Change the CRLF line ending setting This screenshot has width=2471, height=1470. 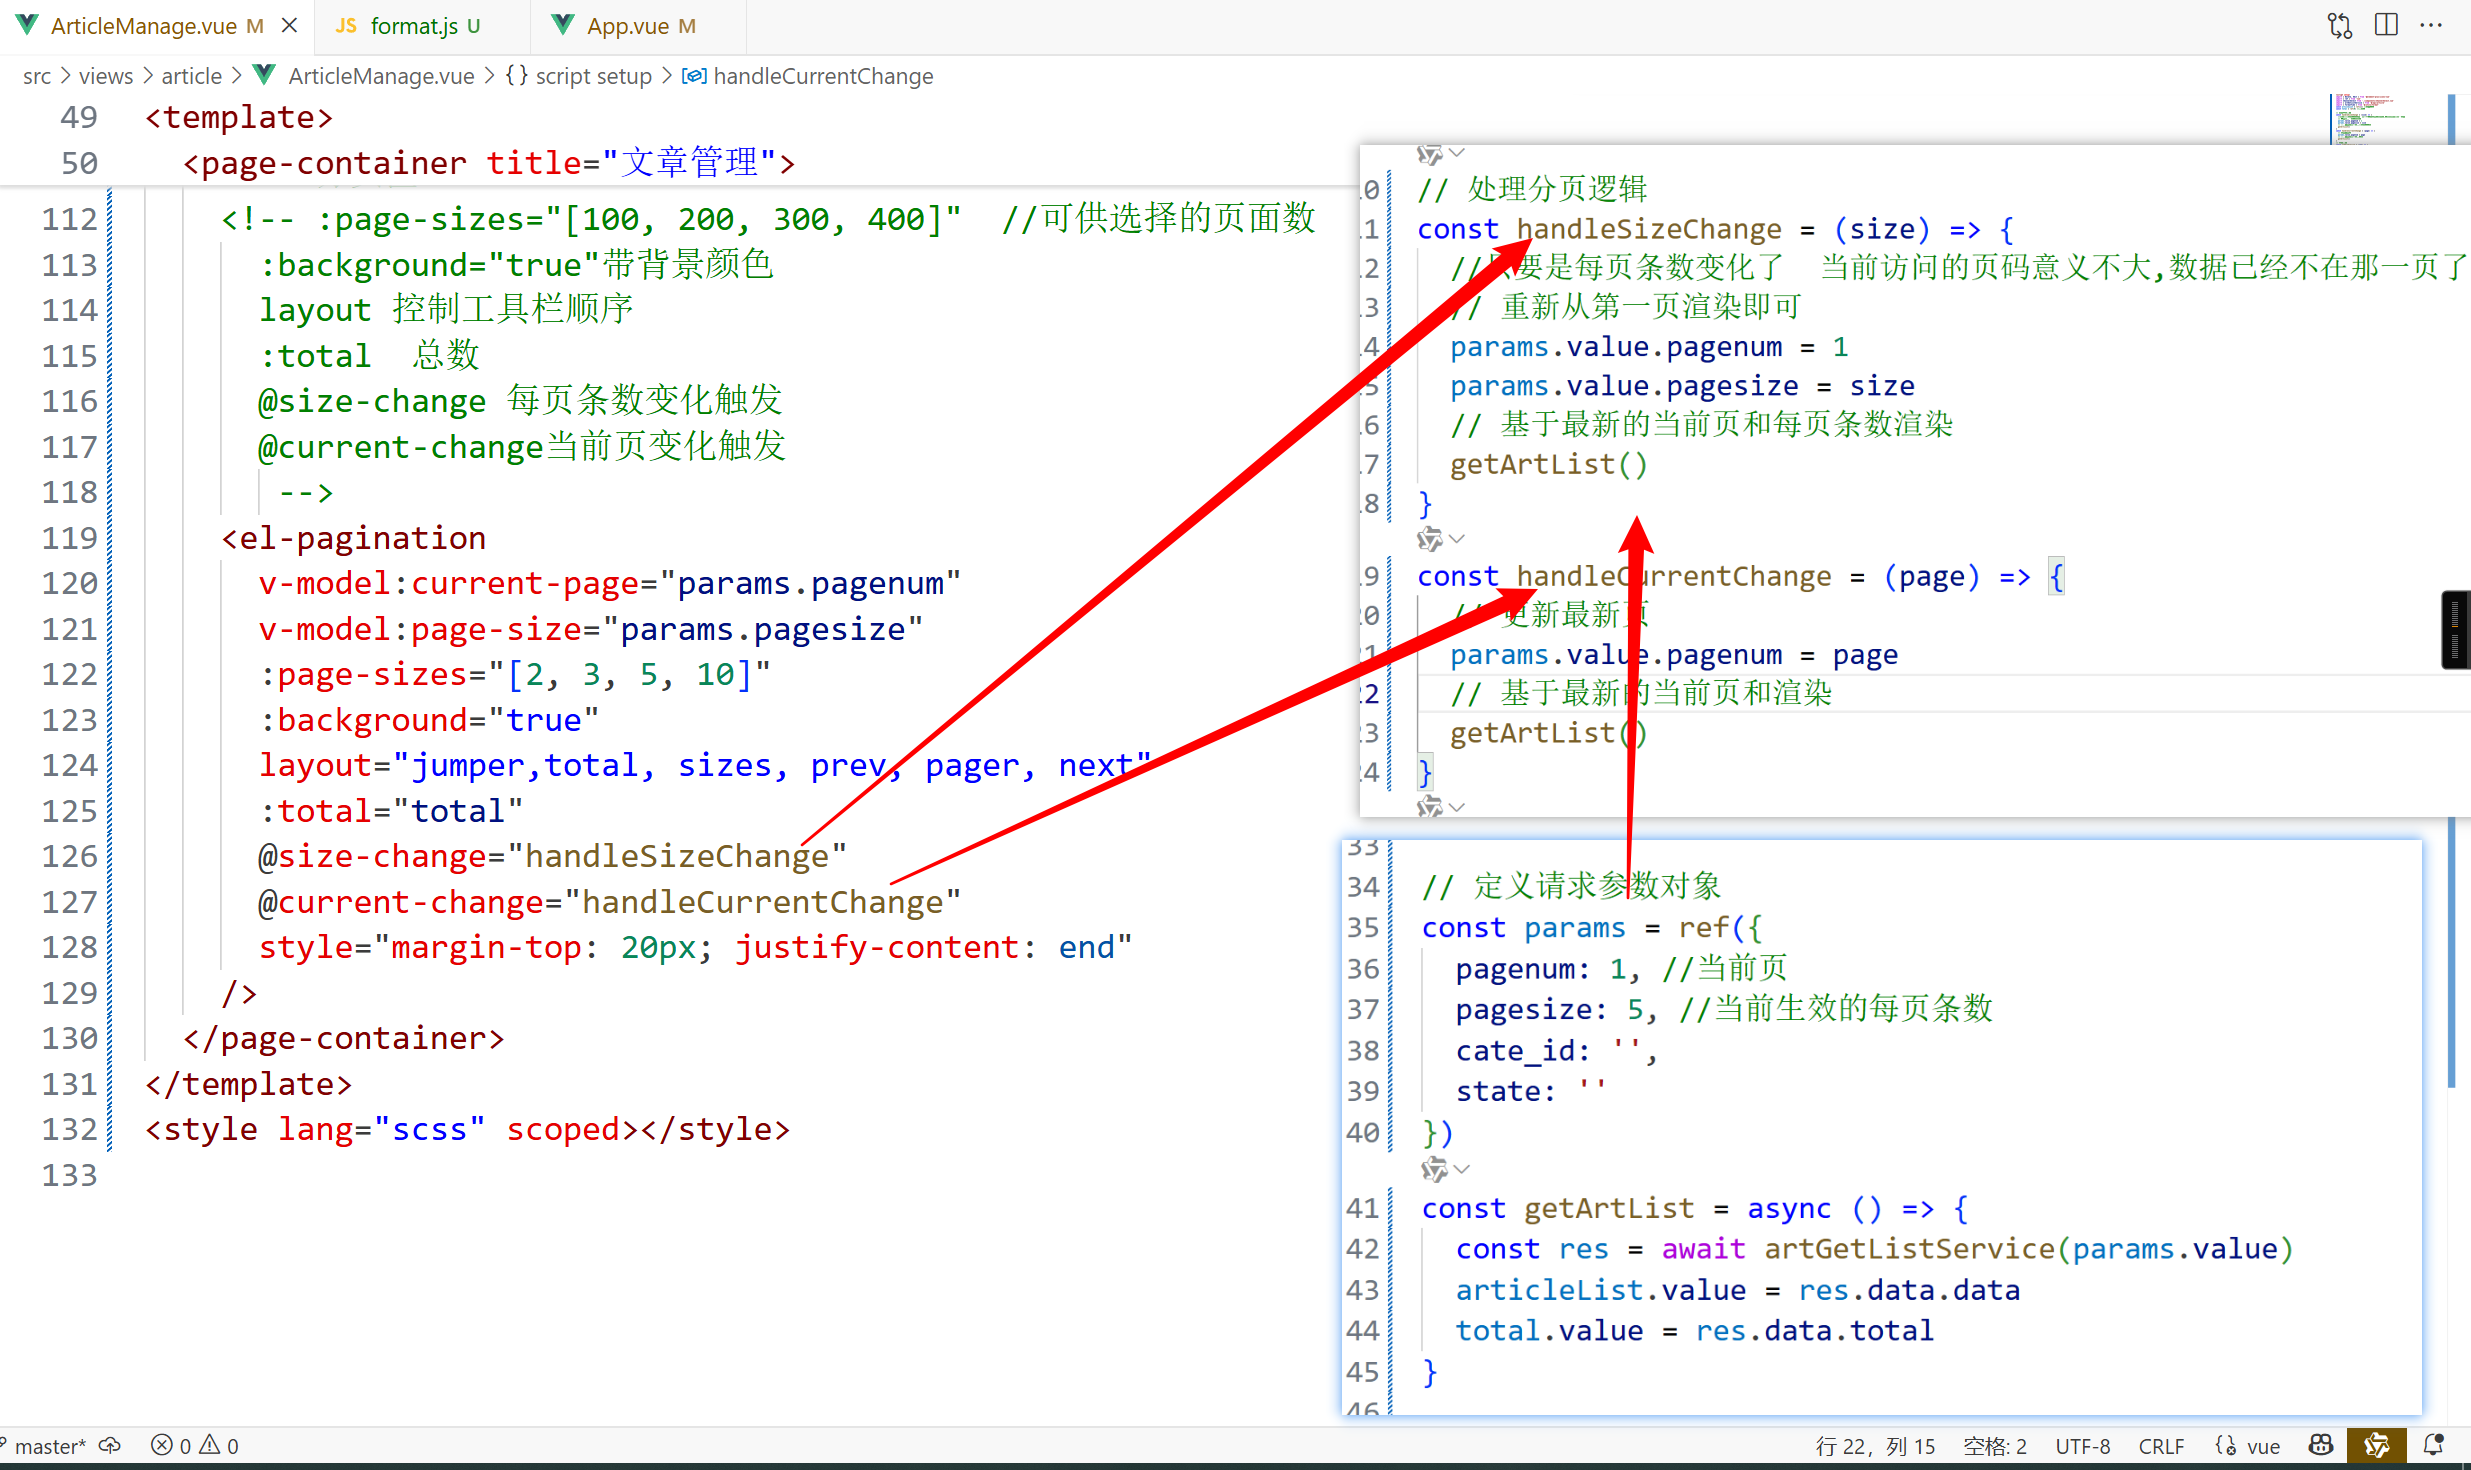pyautogui.click(x=2160, y=1446)
